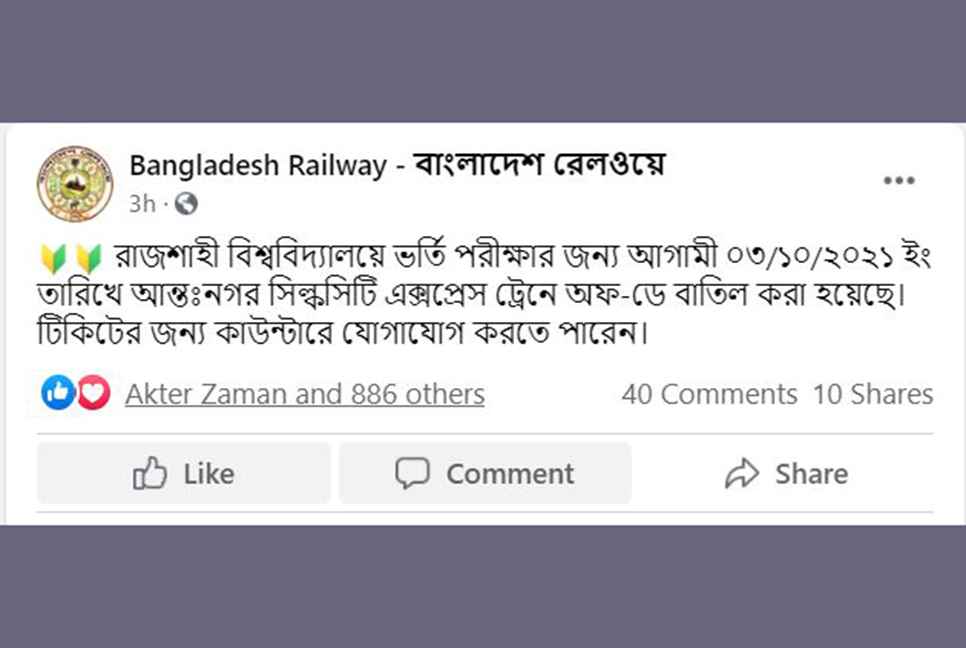Click the blue thumbs-up reaction icon

[x=58, y=392]
